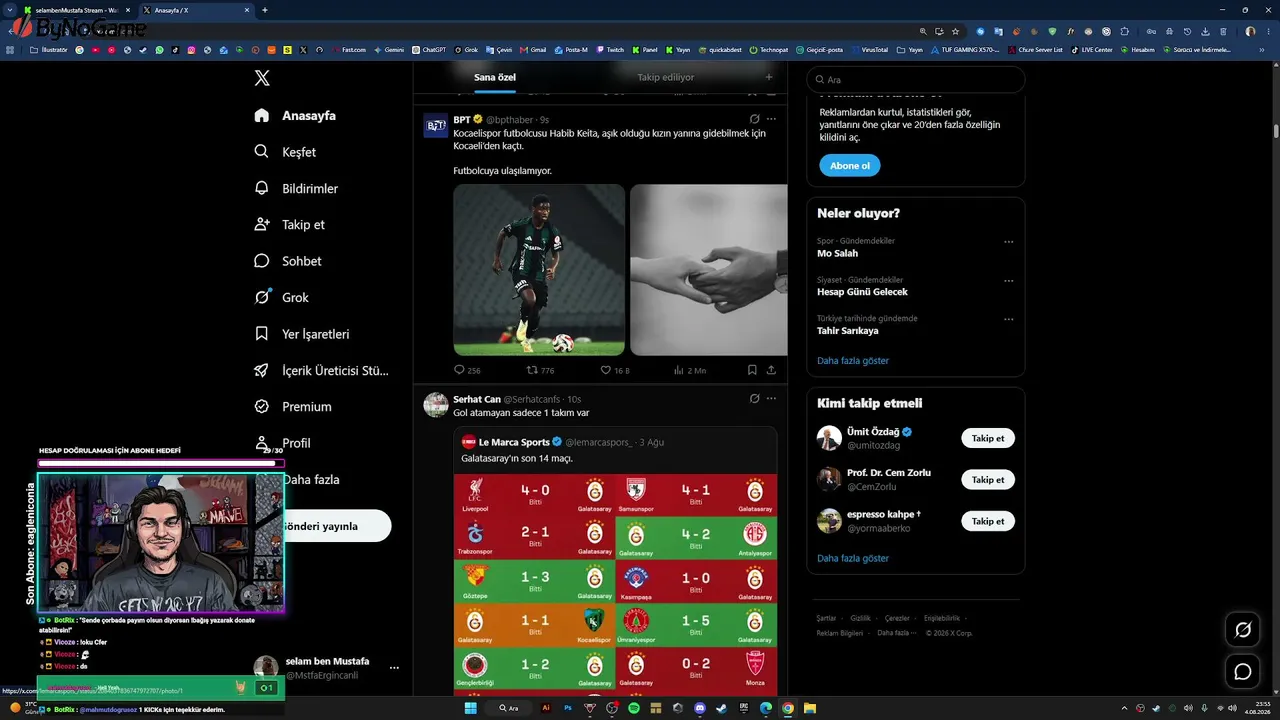Open Yer İşaretleri bookmarks page
The height and width of the screenshot is (720, 1280).
[302, 334]
